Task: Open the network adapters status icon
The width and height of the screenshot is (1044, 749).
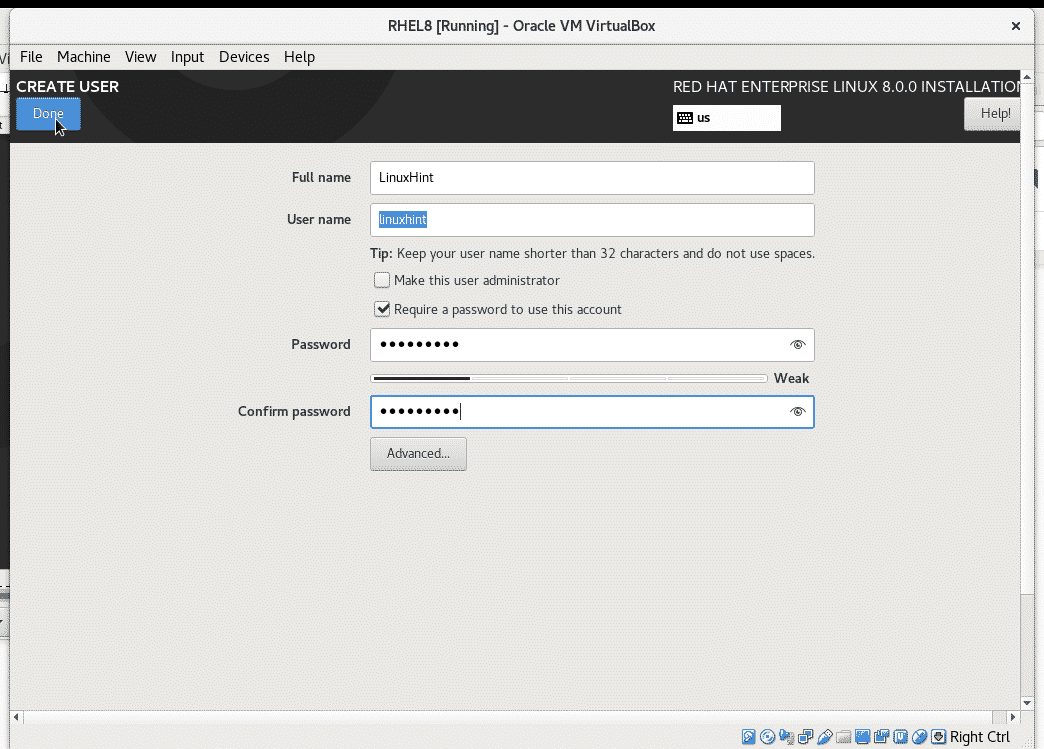Action: point(806,736)
